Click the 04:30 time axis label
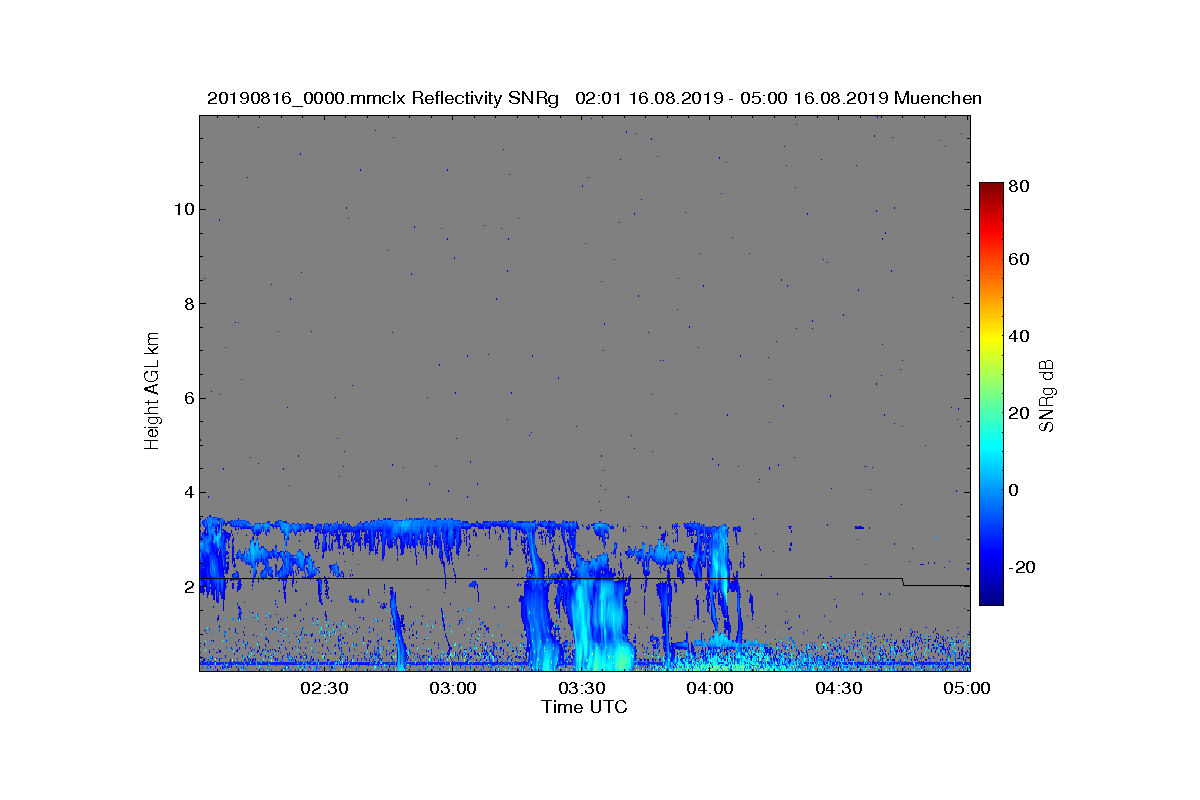 tap(839, 688)
